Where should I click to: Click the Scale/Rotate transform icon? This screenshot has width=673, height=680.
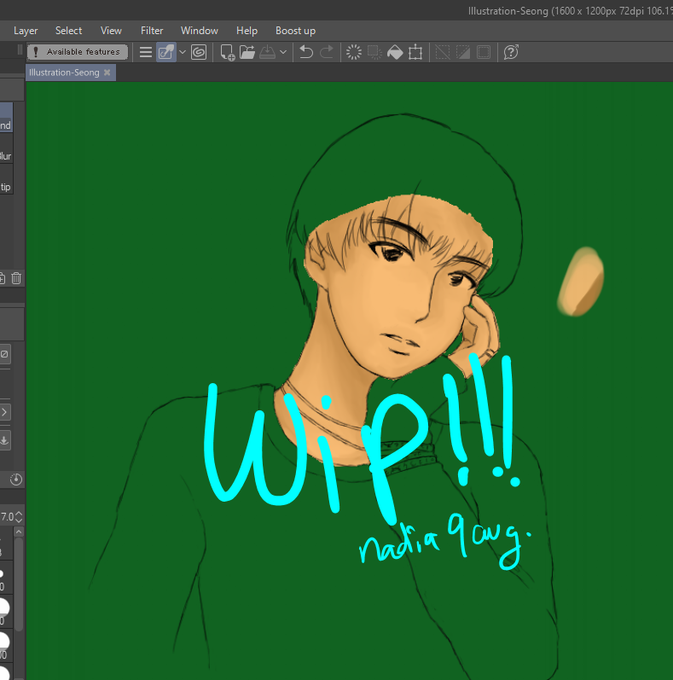[x=415, y=52]
